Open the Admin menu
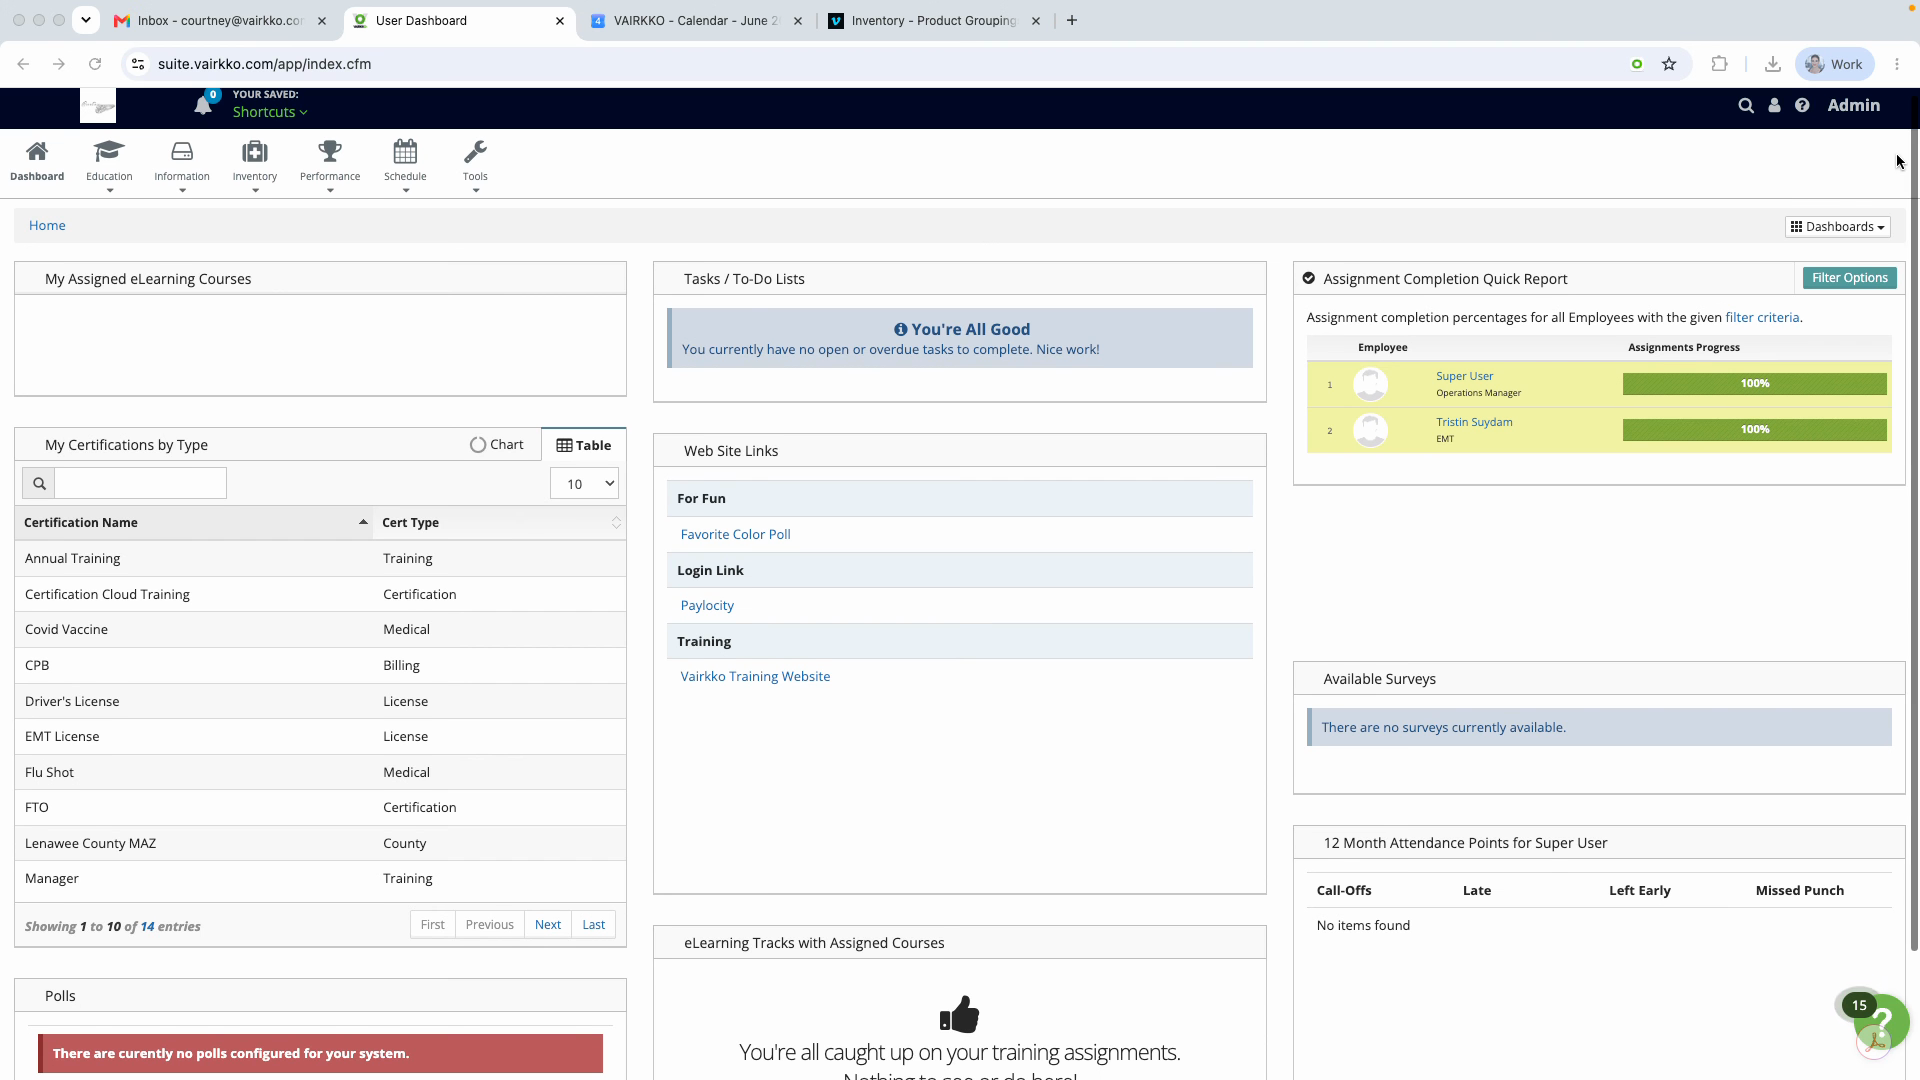This screenshot has height=1080, width=1920. (x=1854, y=105)
